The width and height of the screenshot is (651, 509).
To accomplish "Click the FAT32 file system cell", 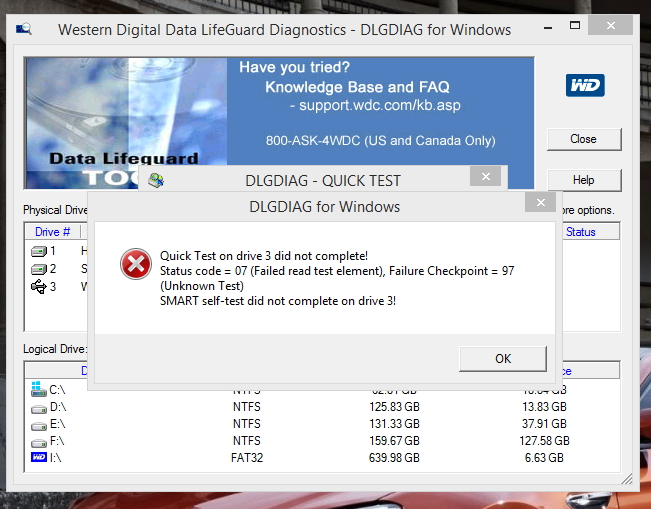I will 247,458.
